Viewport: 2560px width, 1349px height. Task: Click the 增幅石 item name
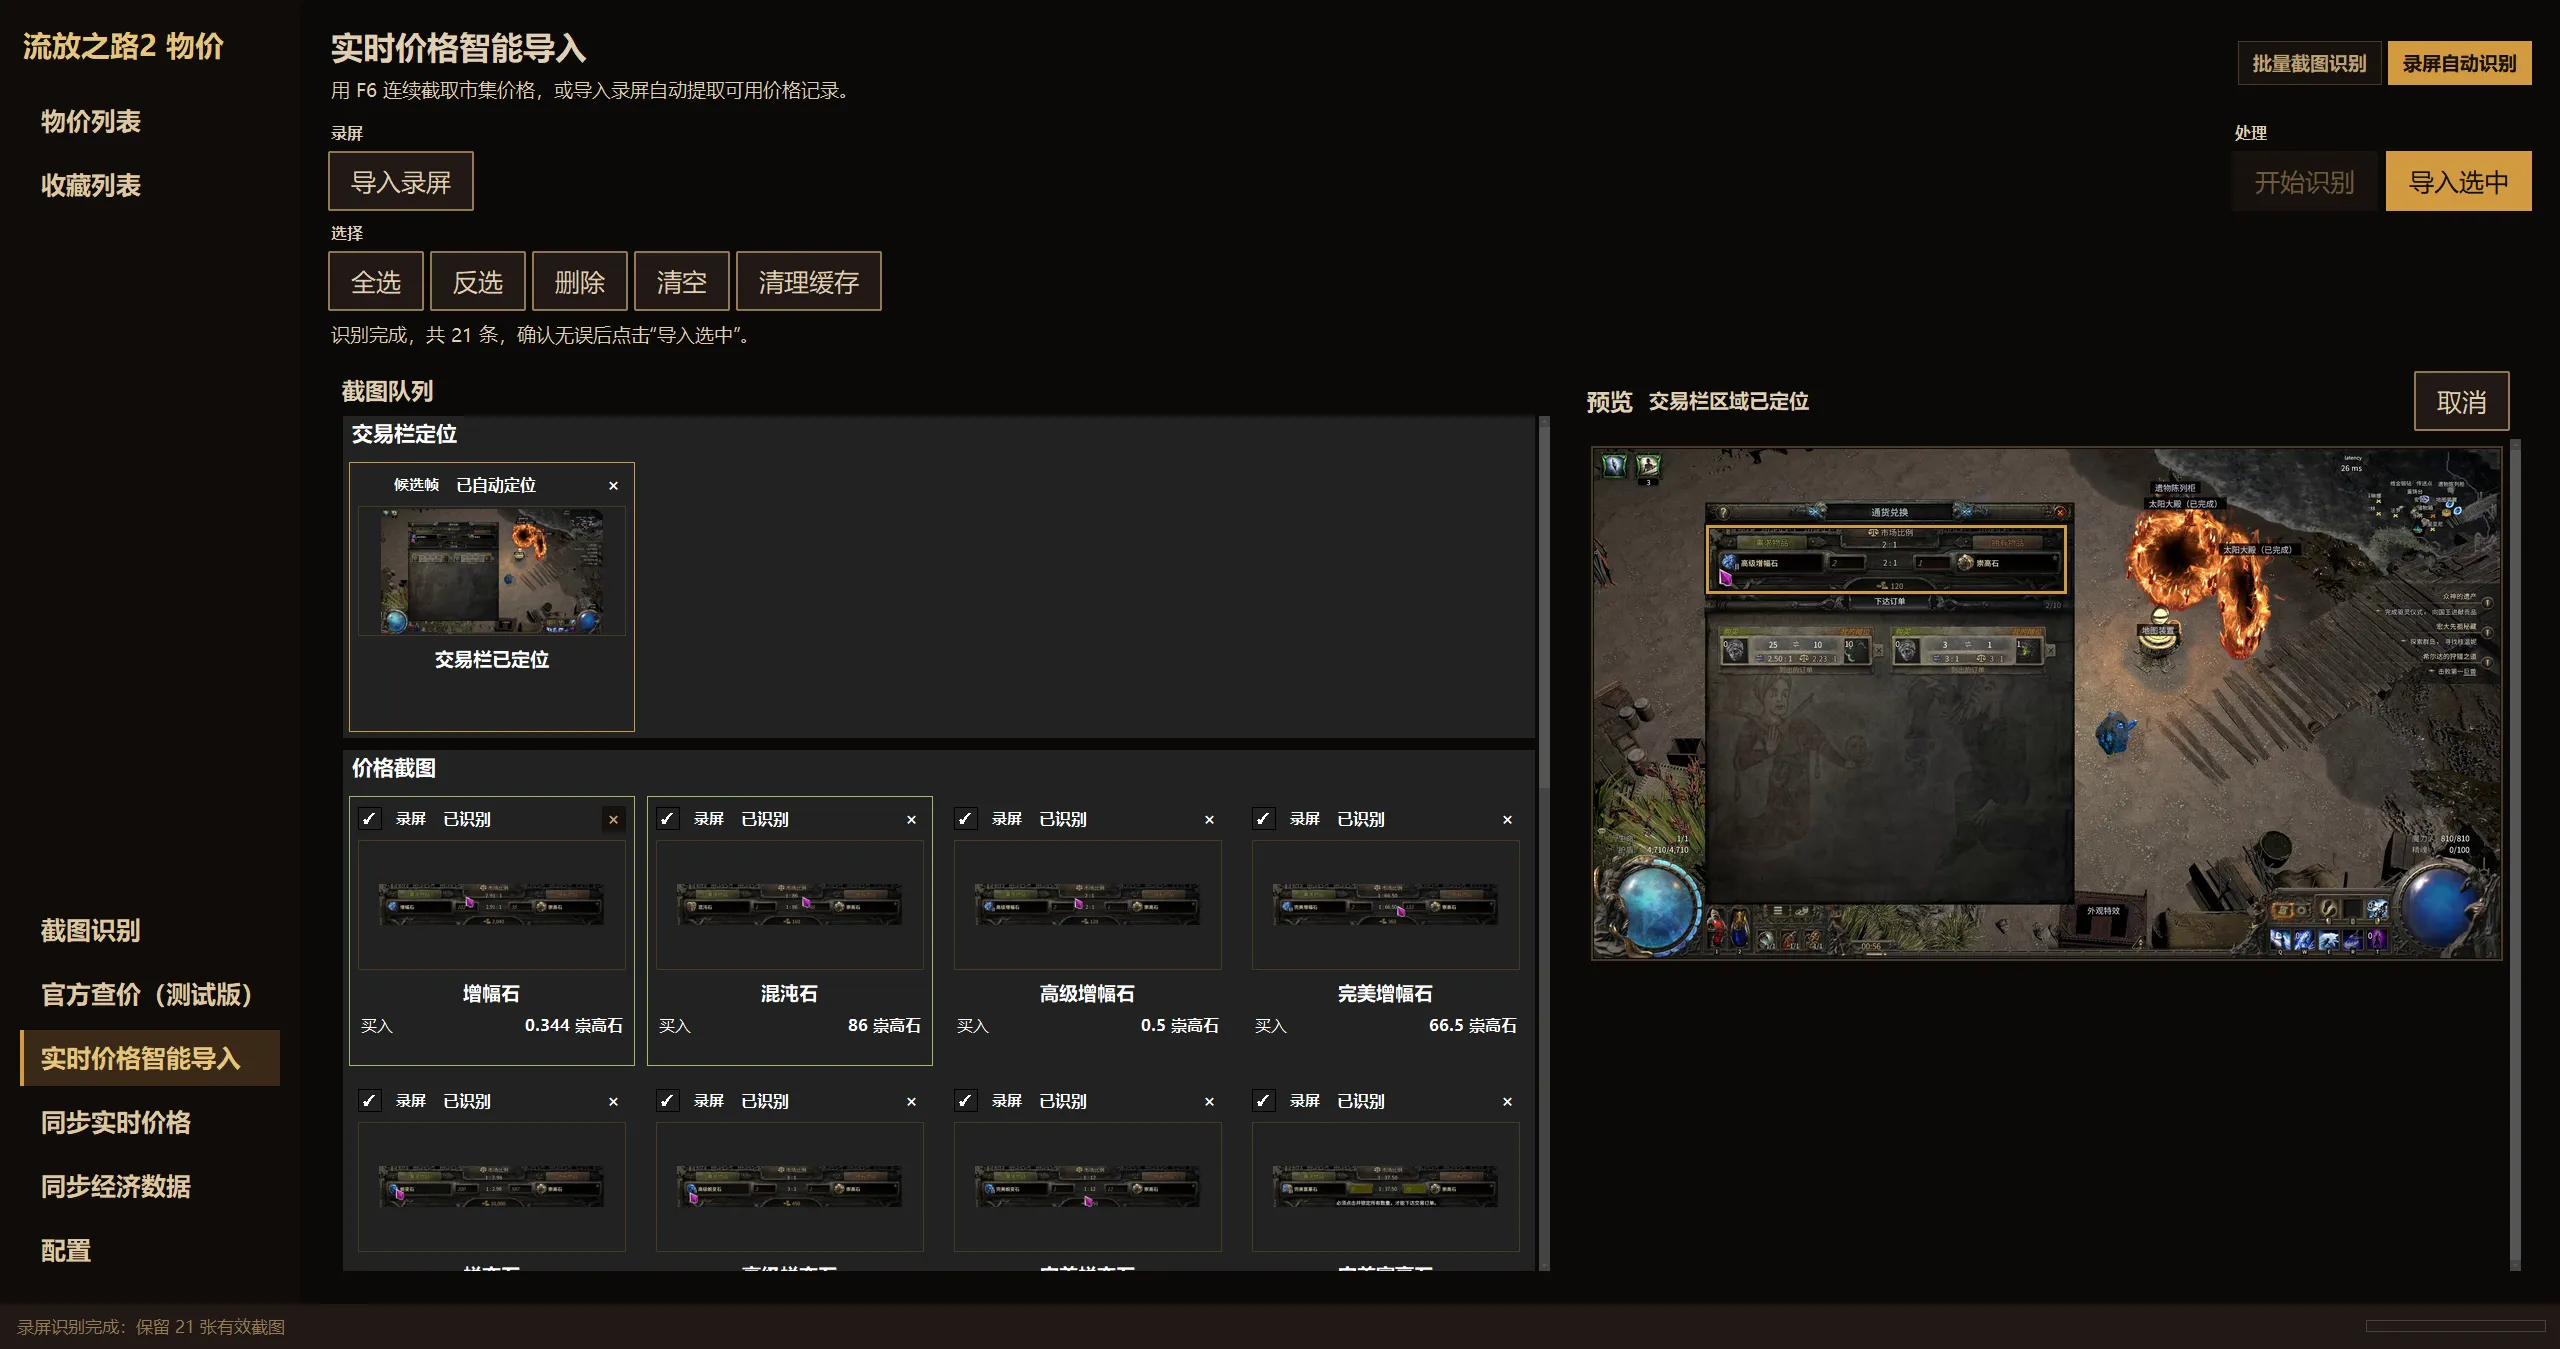click(x=491, y=994)
